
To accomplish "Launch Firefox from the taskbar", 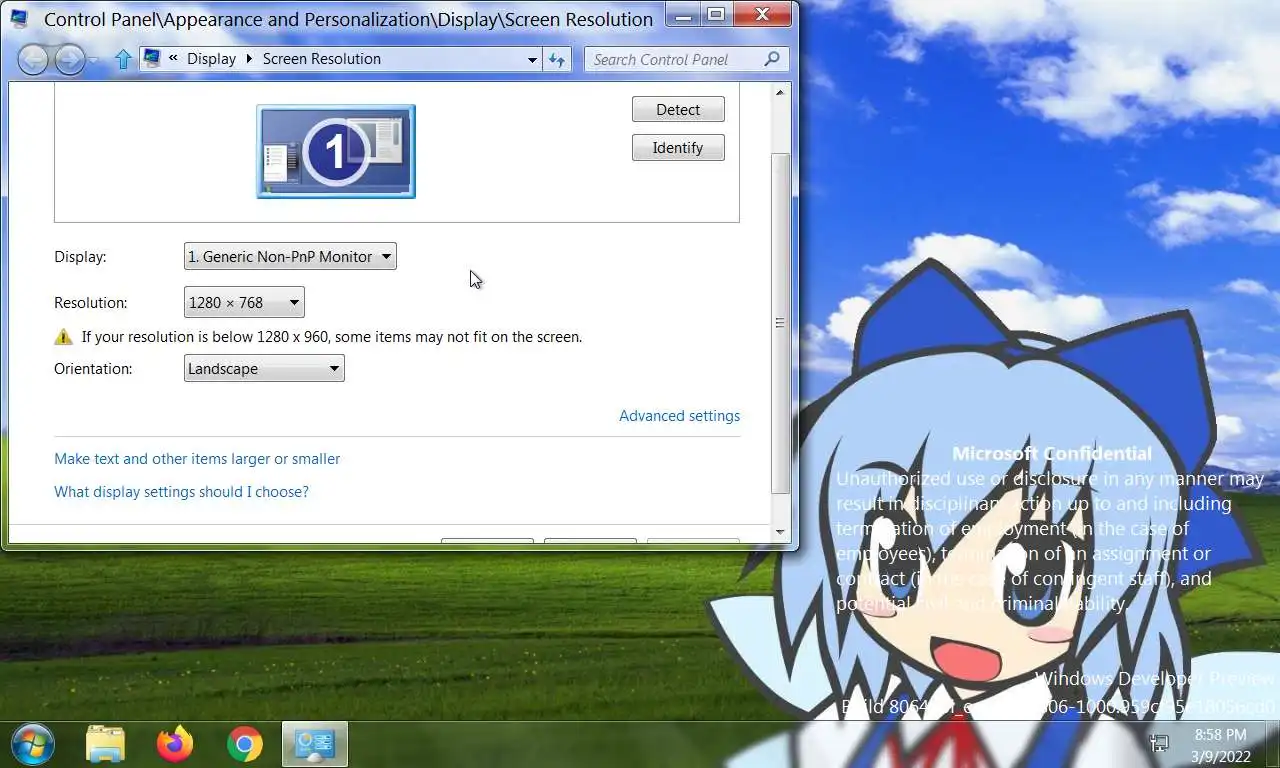I will [175, 744].
